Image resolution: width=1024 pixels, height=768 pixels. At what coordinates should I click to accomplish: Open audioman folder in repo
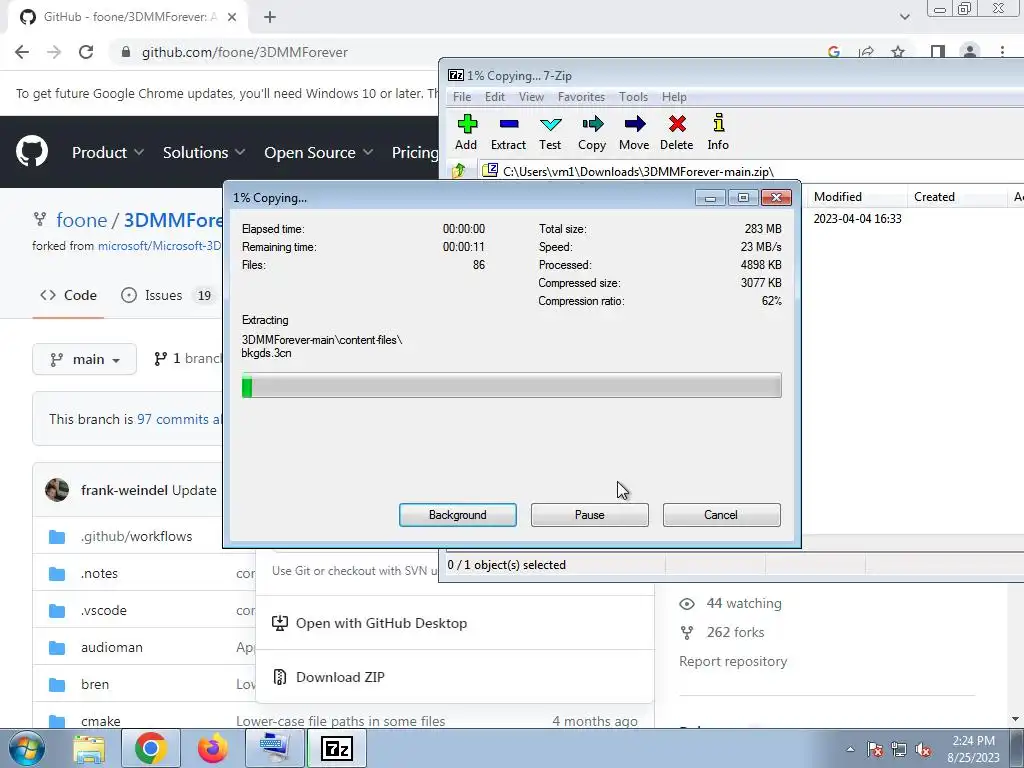(112, 647)
